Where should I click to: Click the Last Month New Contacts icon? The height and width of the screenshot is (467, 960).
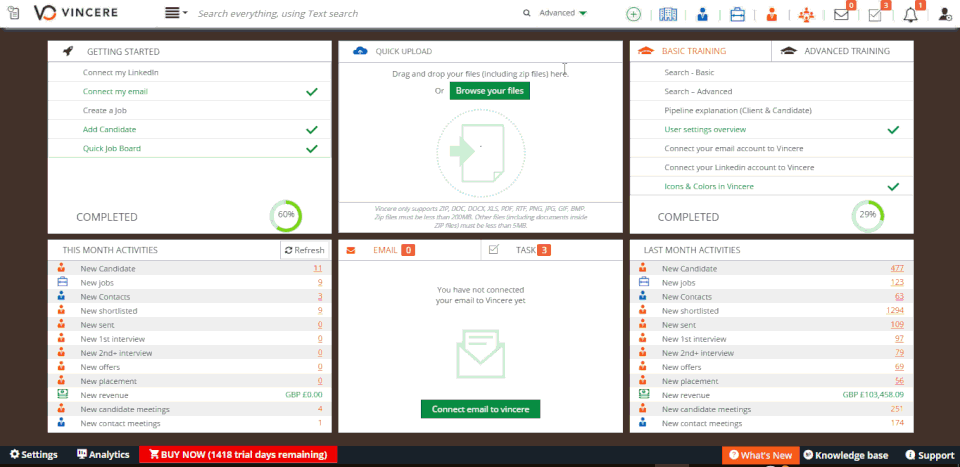coord(643,296)
